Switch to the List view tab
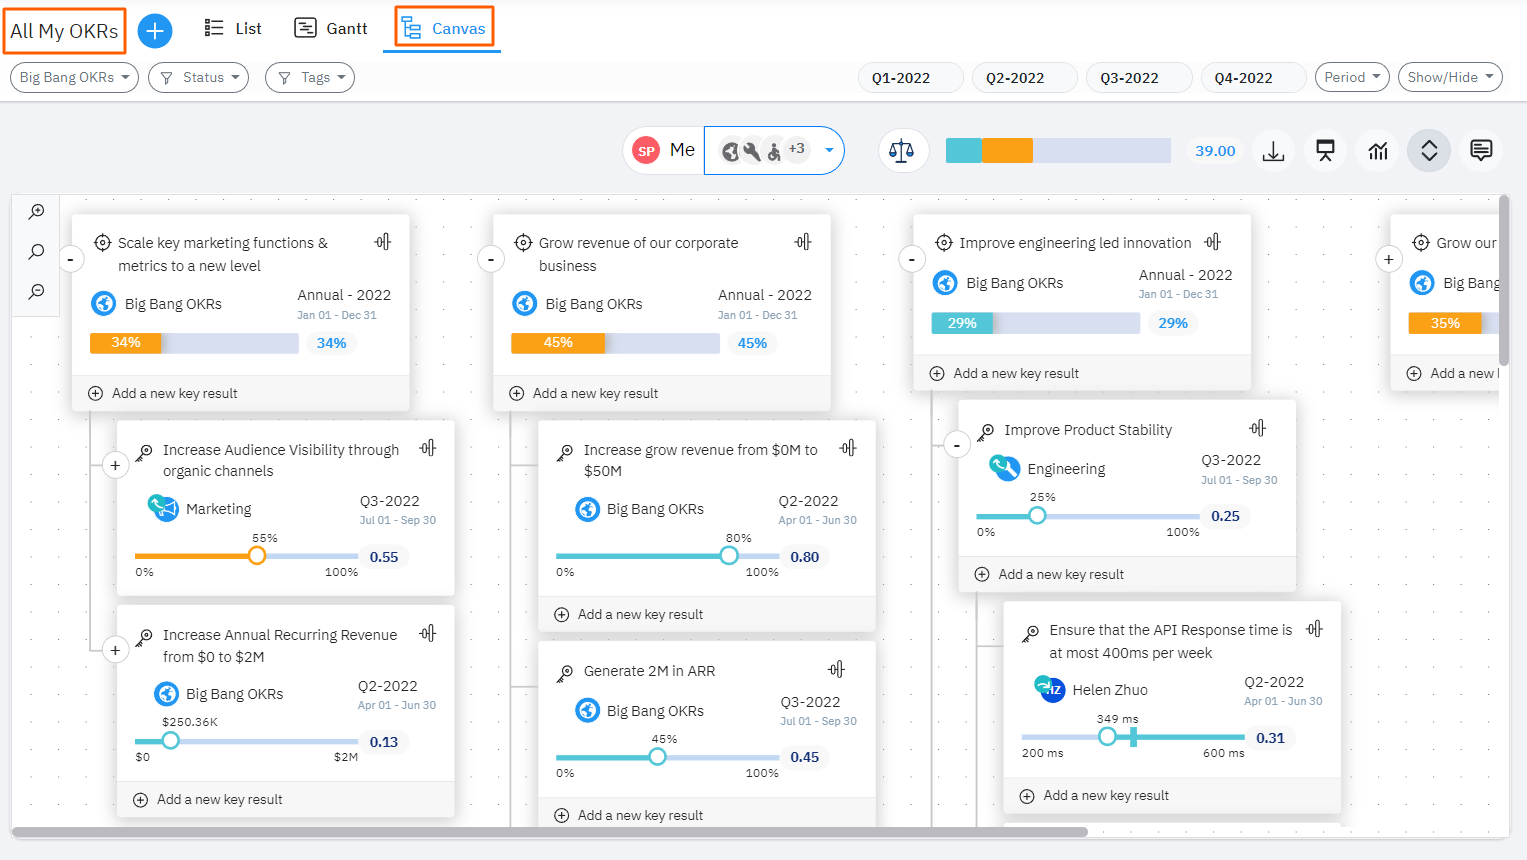 (234, 28)
